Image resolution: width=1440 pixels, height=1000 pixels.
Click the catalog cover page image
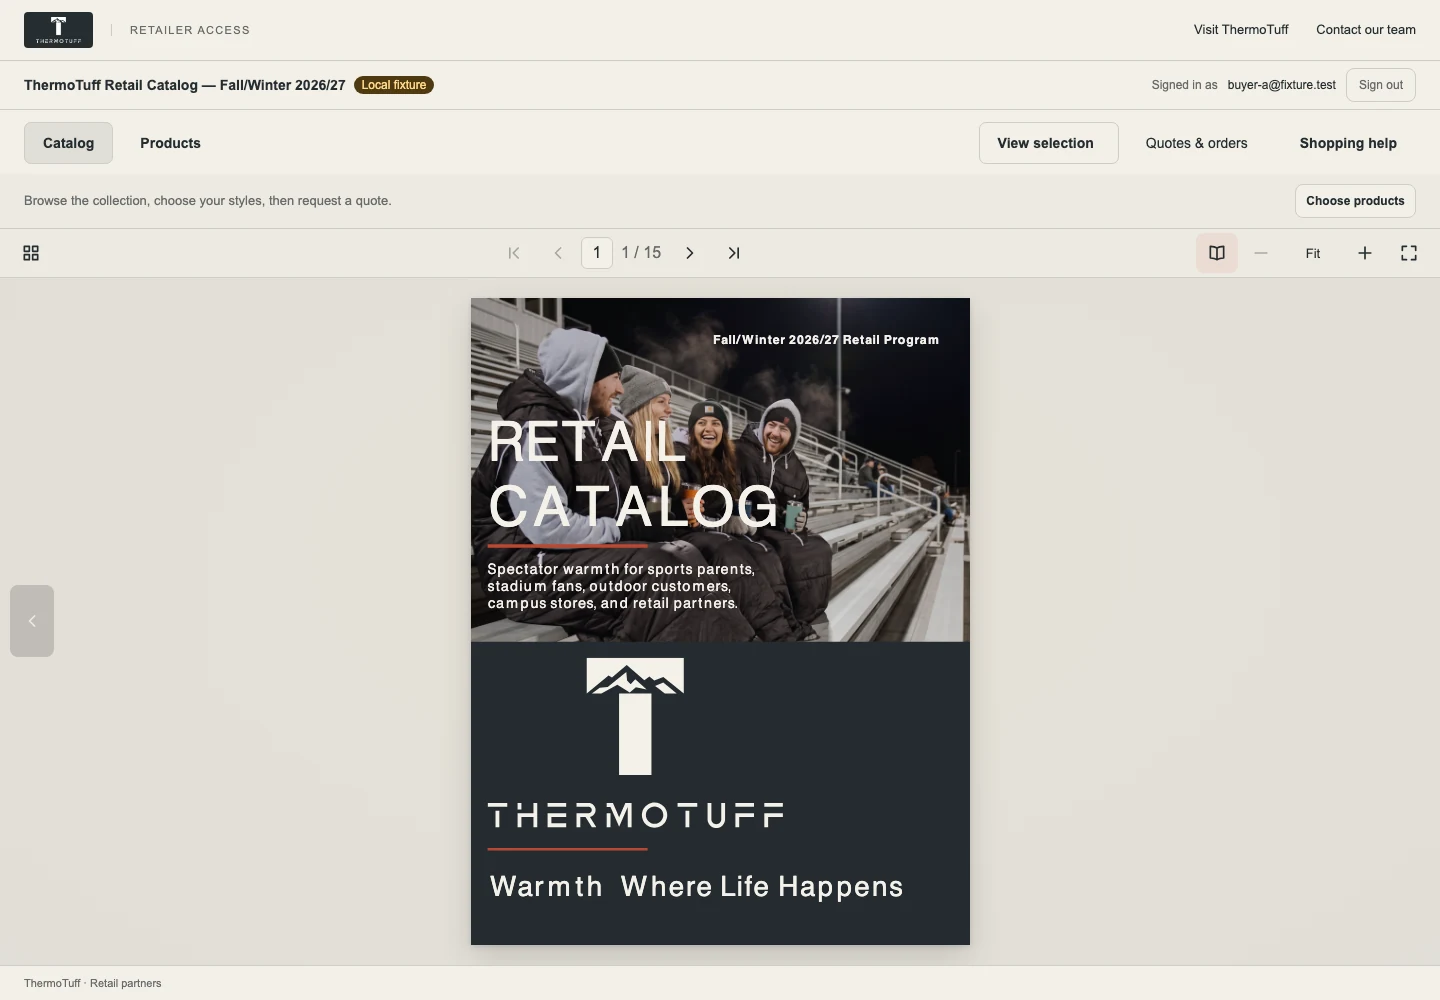(720, 621)
